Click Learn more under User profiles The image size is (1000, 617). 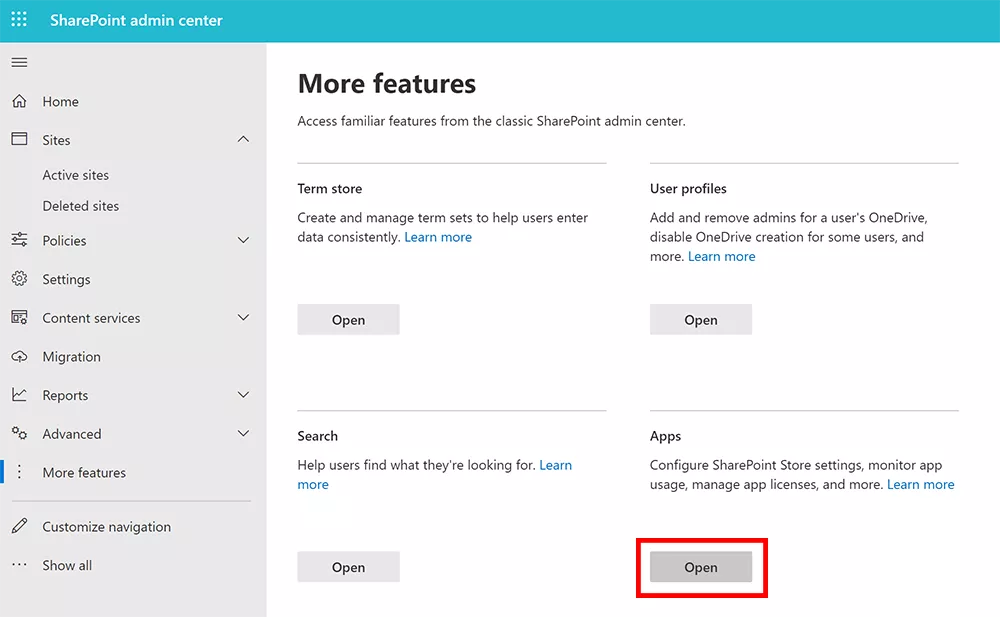[x=721, y=256]
